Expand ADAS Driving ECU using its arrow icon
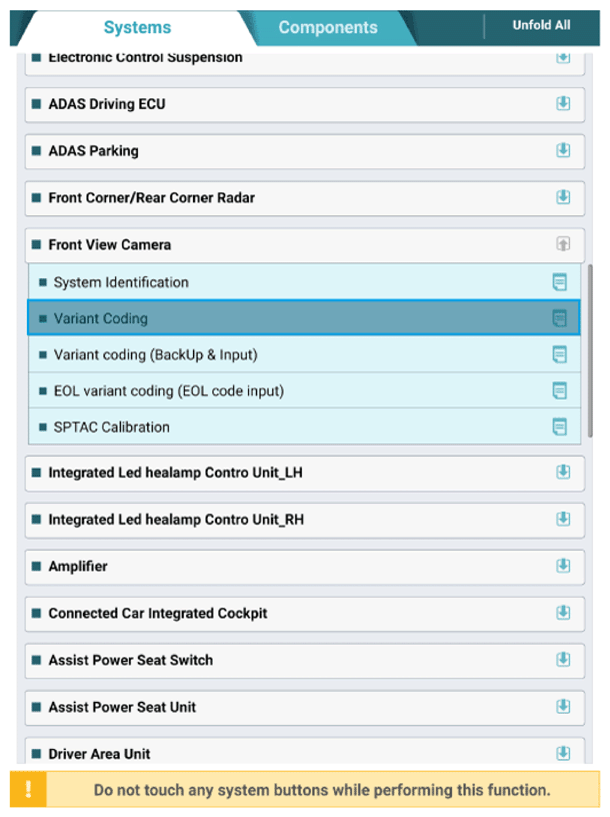This screenshot has height=817, width=610. pyautogui.click(x=563, y=104)
